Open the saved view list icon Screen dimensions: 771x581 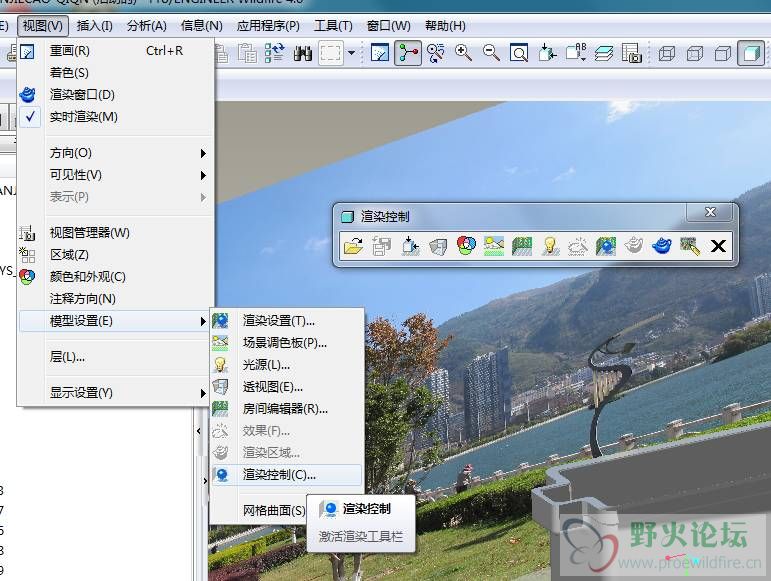(x=576, y=53)
